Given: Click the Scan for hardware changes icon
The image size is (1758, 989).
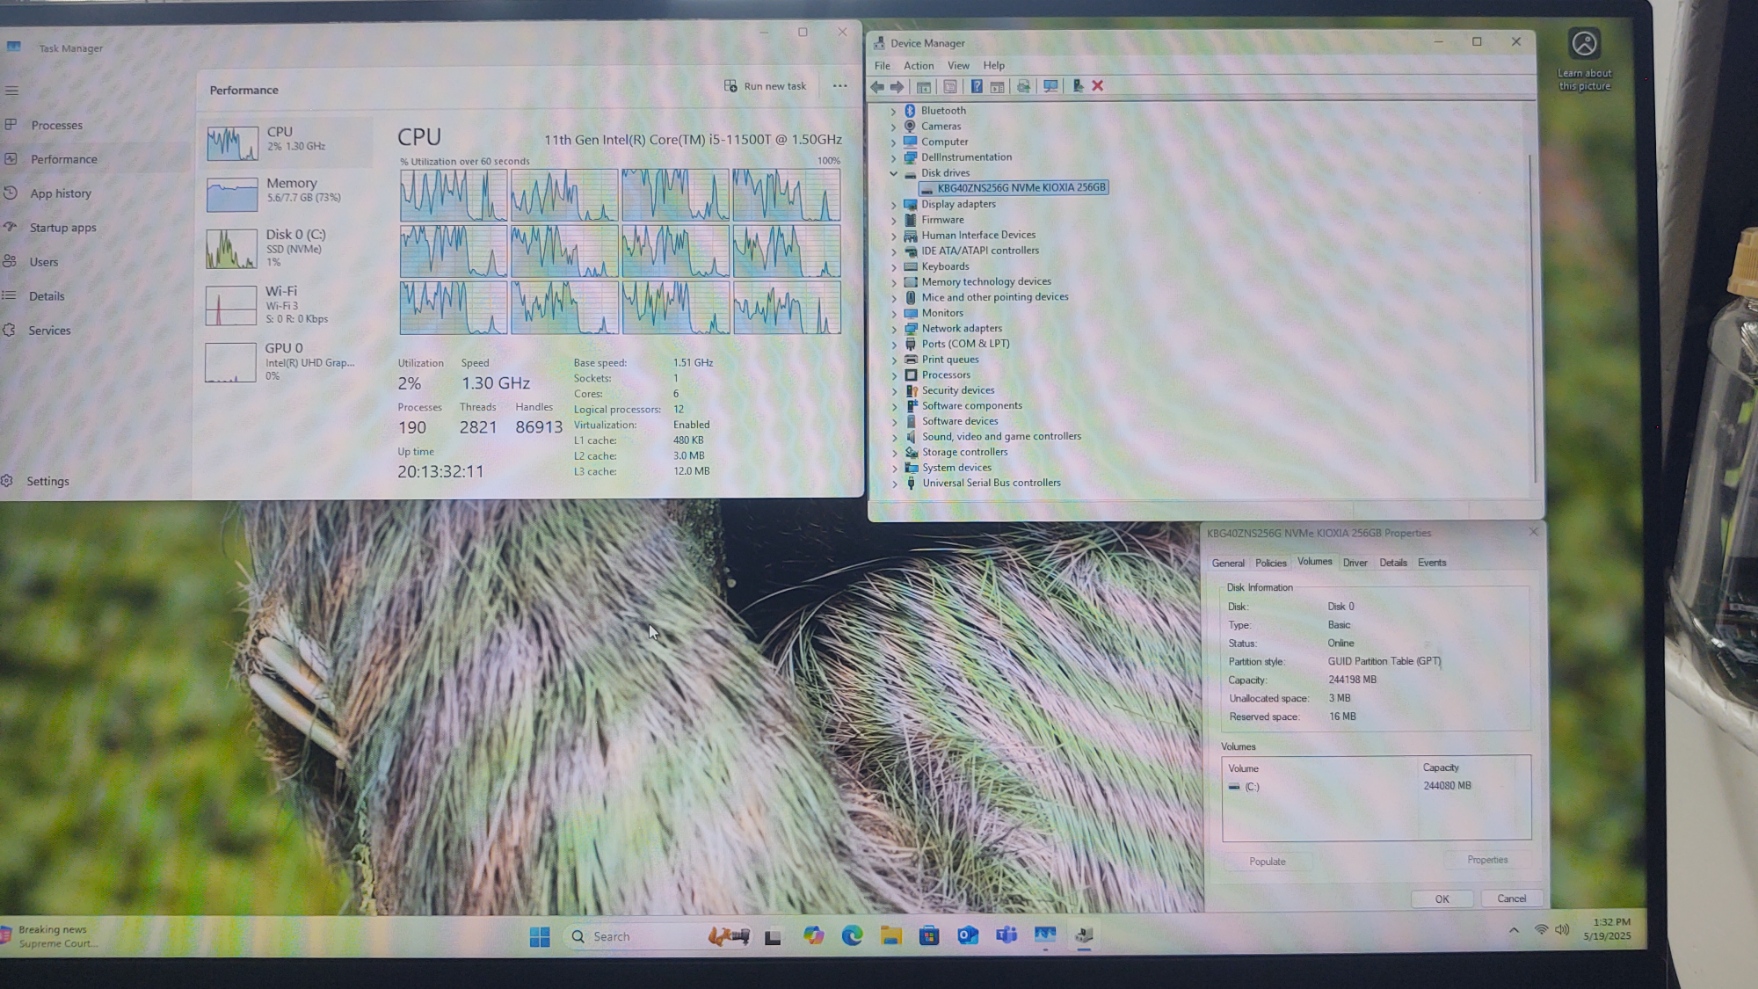Looking at the screenshot, I should pyautogui.click(x=1050, y=86).
